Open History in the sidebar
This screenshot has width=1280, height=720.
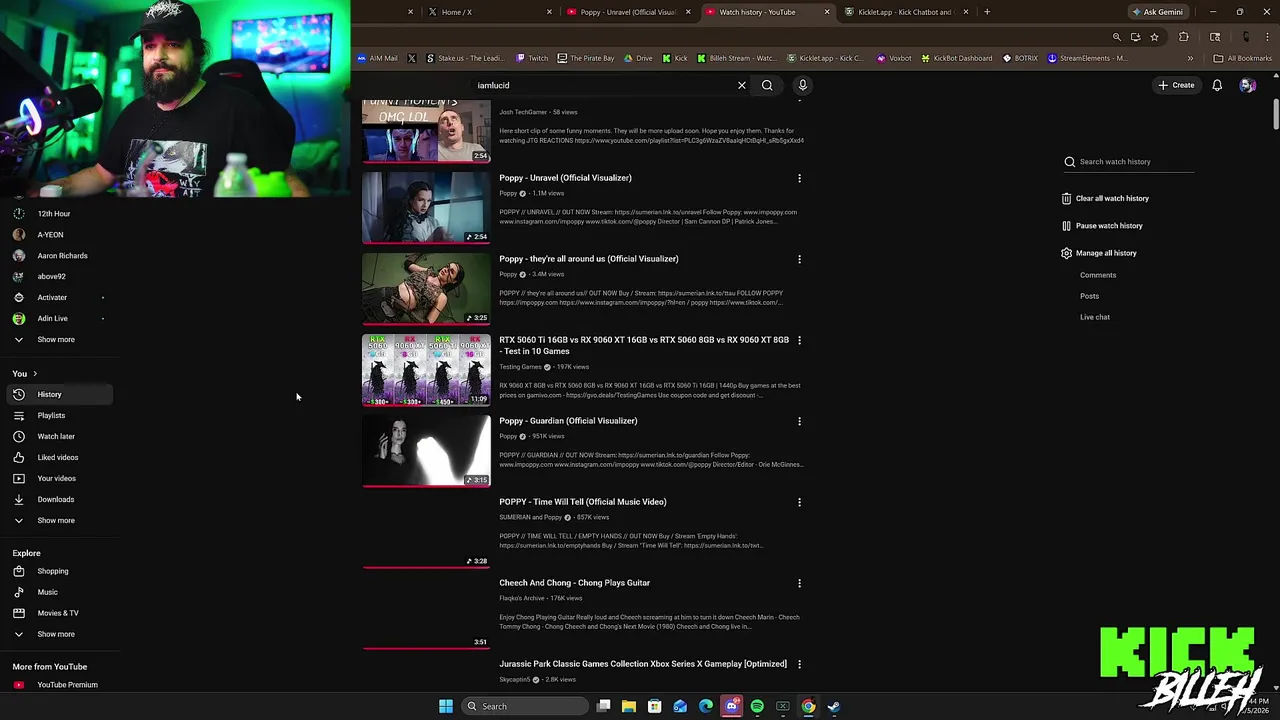(x=58, y=394)
